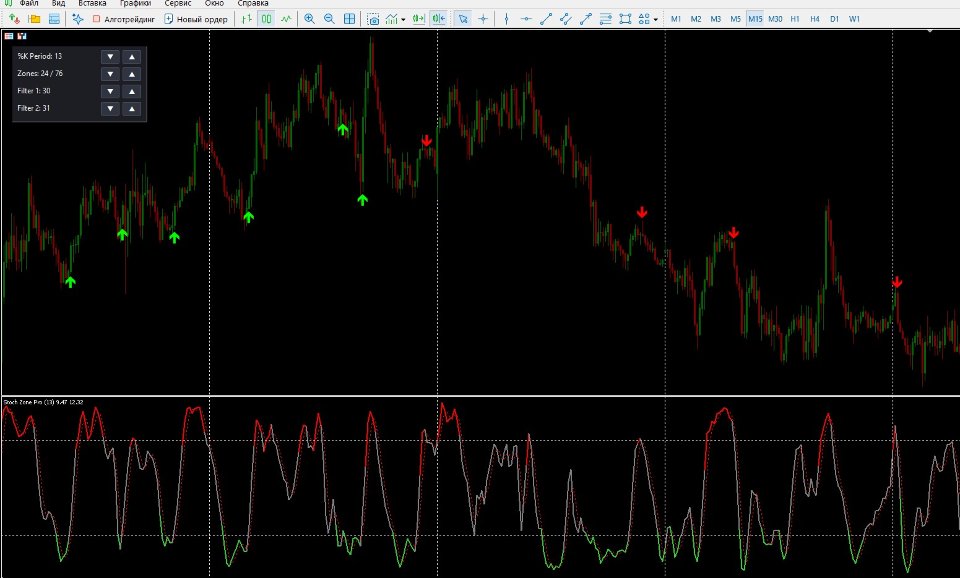Arrange charts as tiled grid

(349, 19)
